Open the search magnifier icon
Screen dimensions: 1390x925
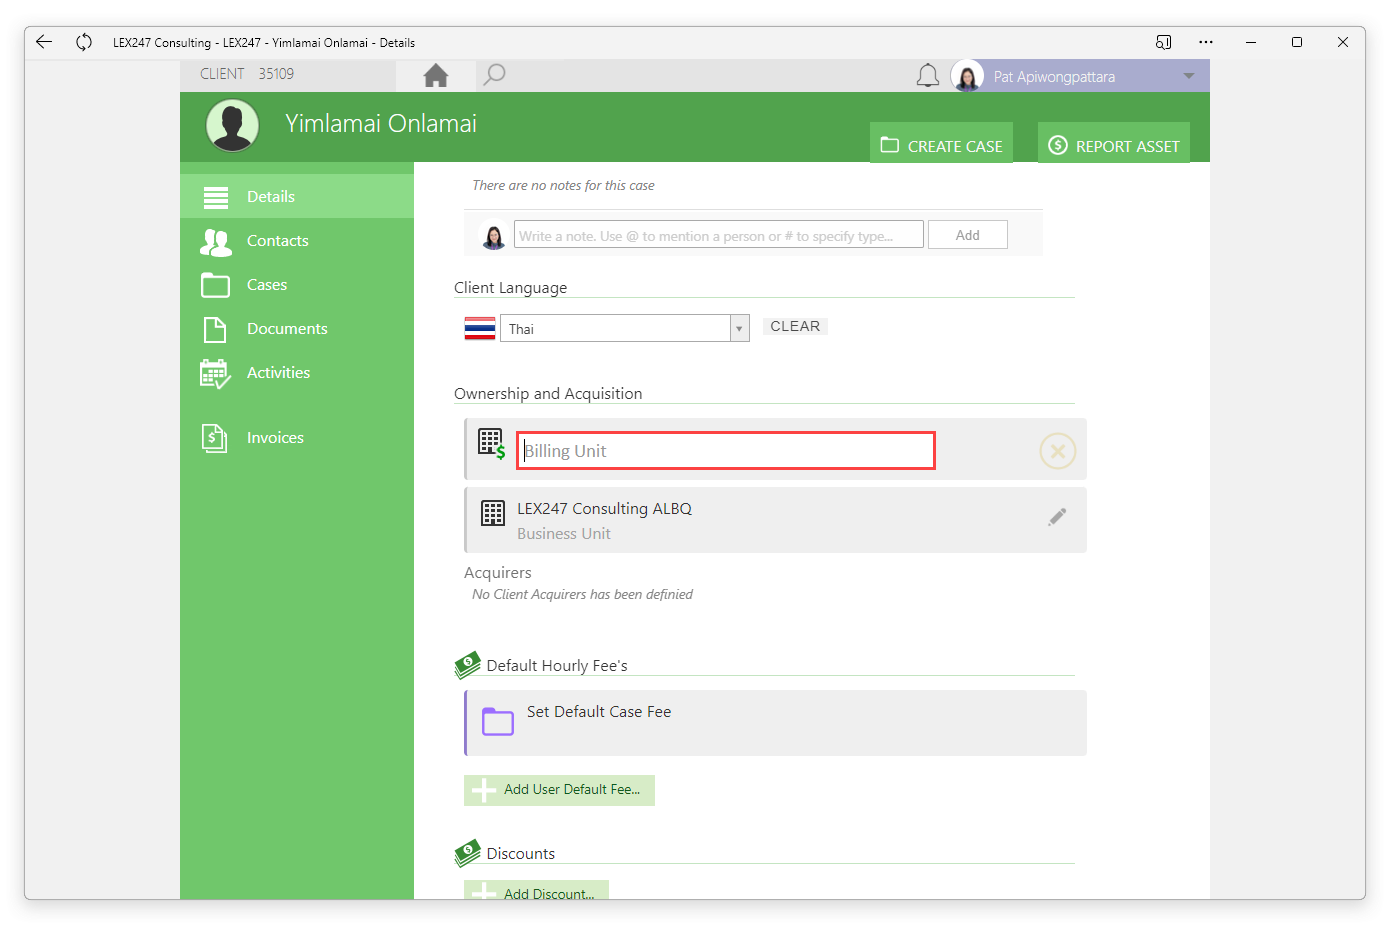(494, 75)
